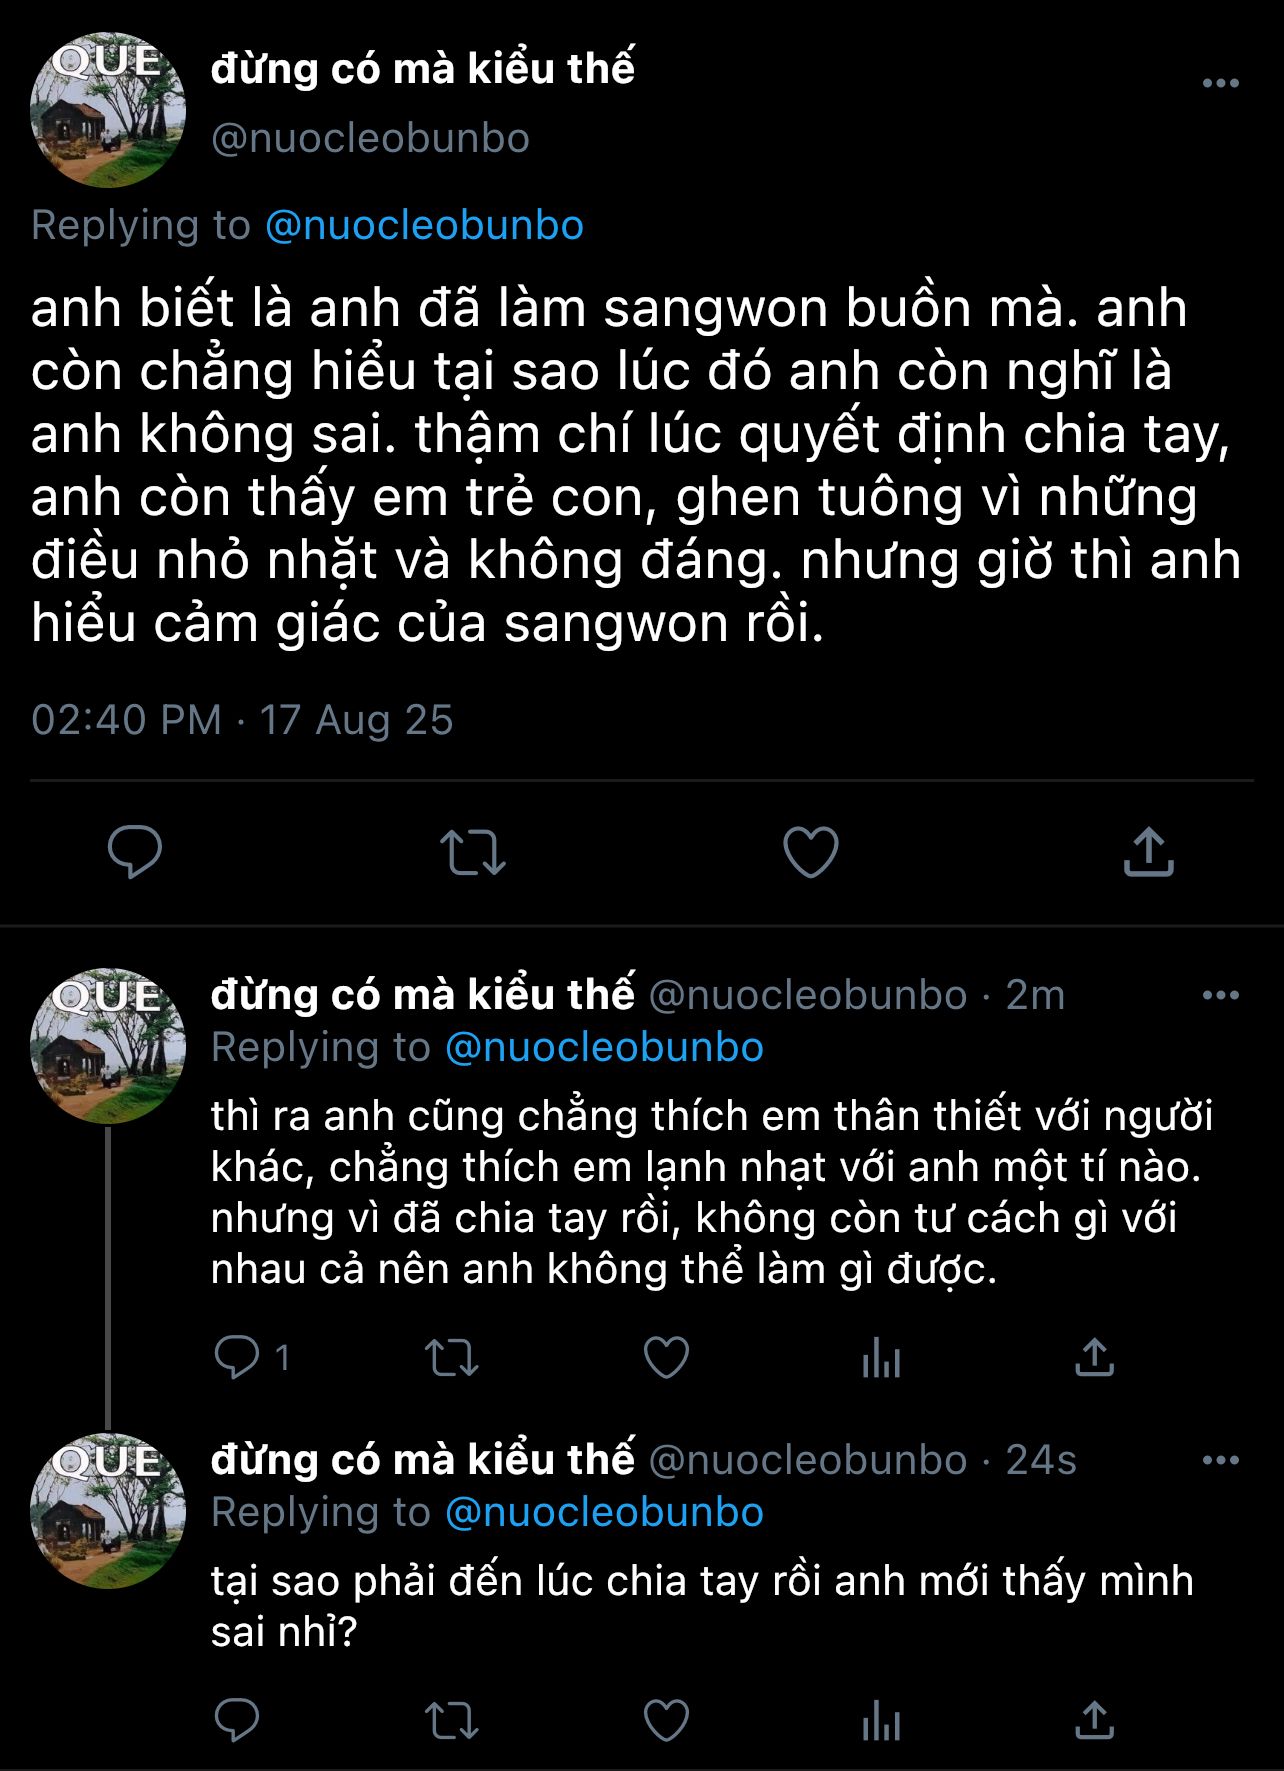This screenshot has width=1284, height=1771.
Task: View analytics for the 24s-old tweet
Action: click(x=881, y=1720)
